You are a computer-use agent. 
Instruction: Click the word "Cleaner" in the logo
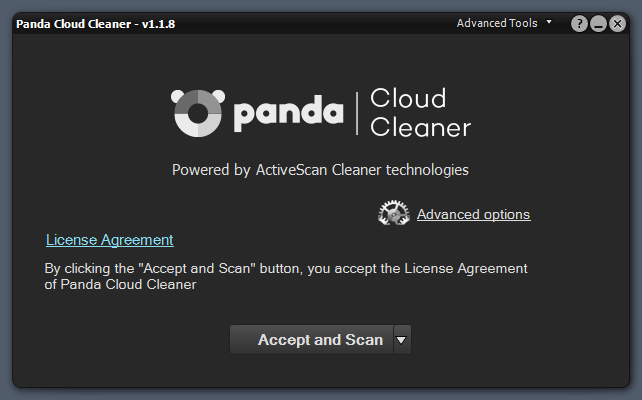coord(420,127)
